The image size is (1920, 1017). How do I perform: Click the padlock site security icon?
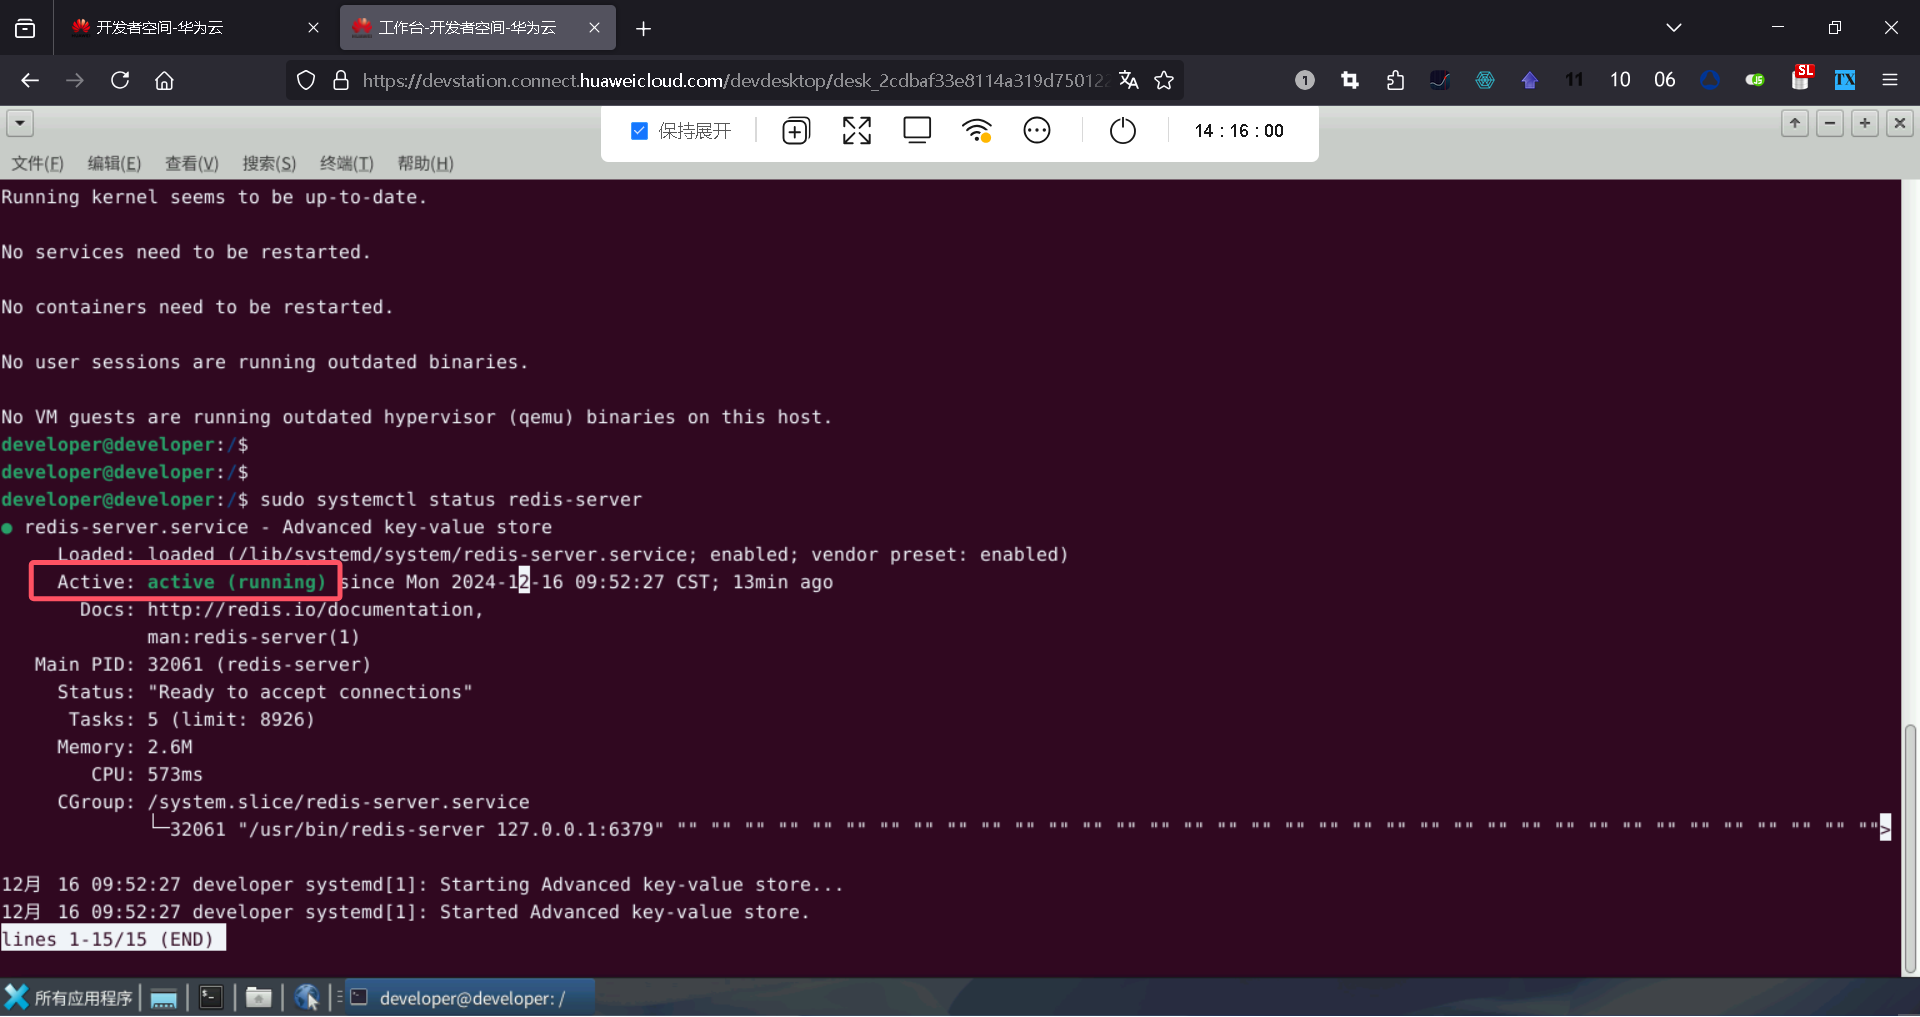coord(341,80)
